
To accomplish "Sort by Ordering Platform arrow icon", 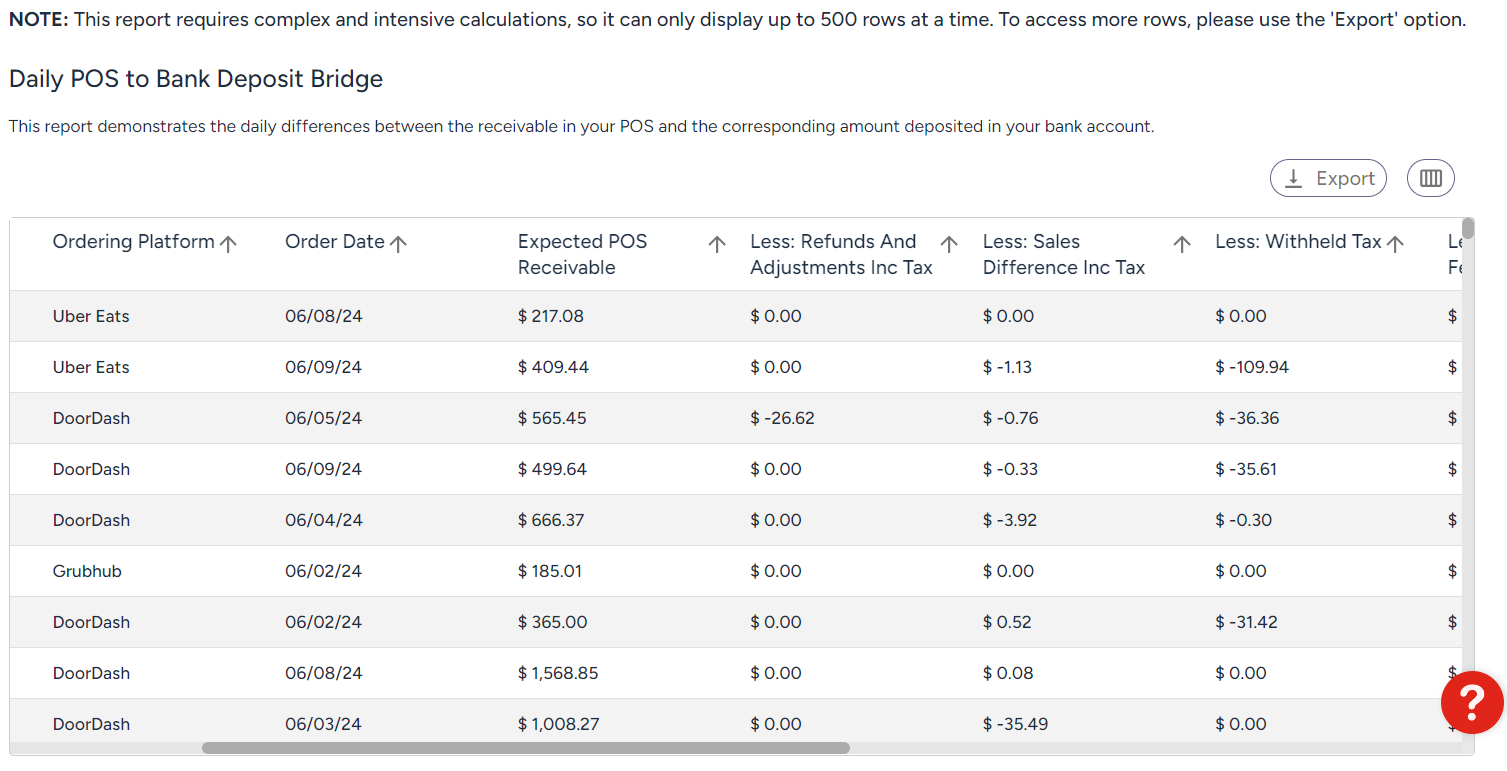I will click(x=228, y=243).
